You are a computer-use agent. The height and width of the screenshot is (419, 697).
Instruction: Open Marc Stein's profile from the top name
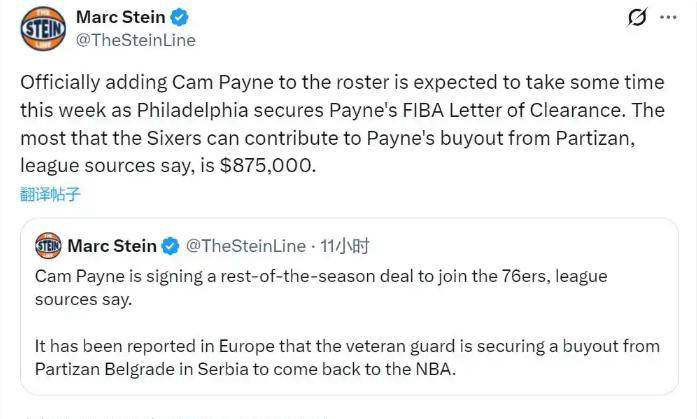pyautogui.click(x=119, y=17)
